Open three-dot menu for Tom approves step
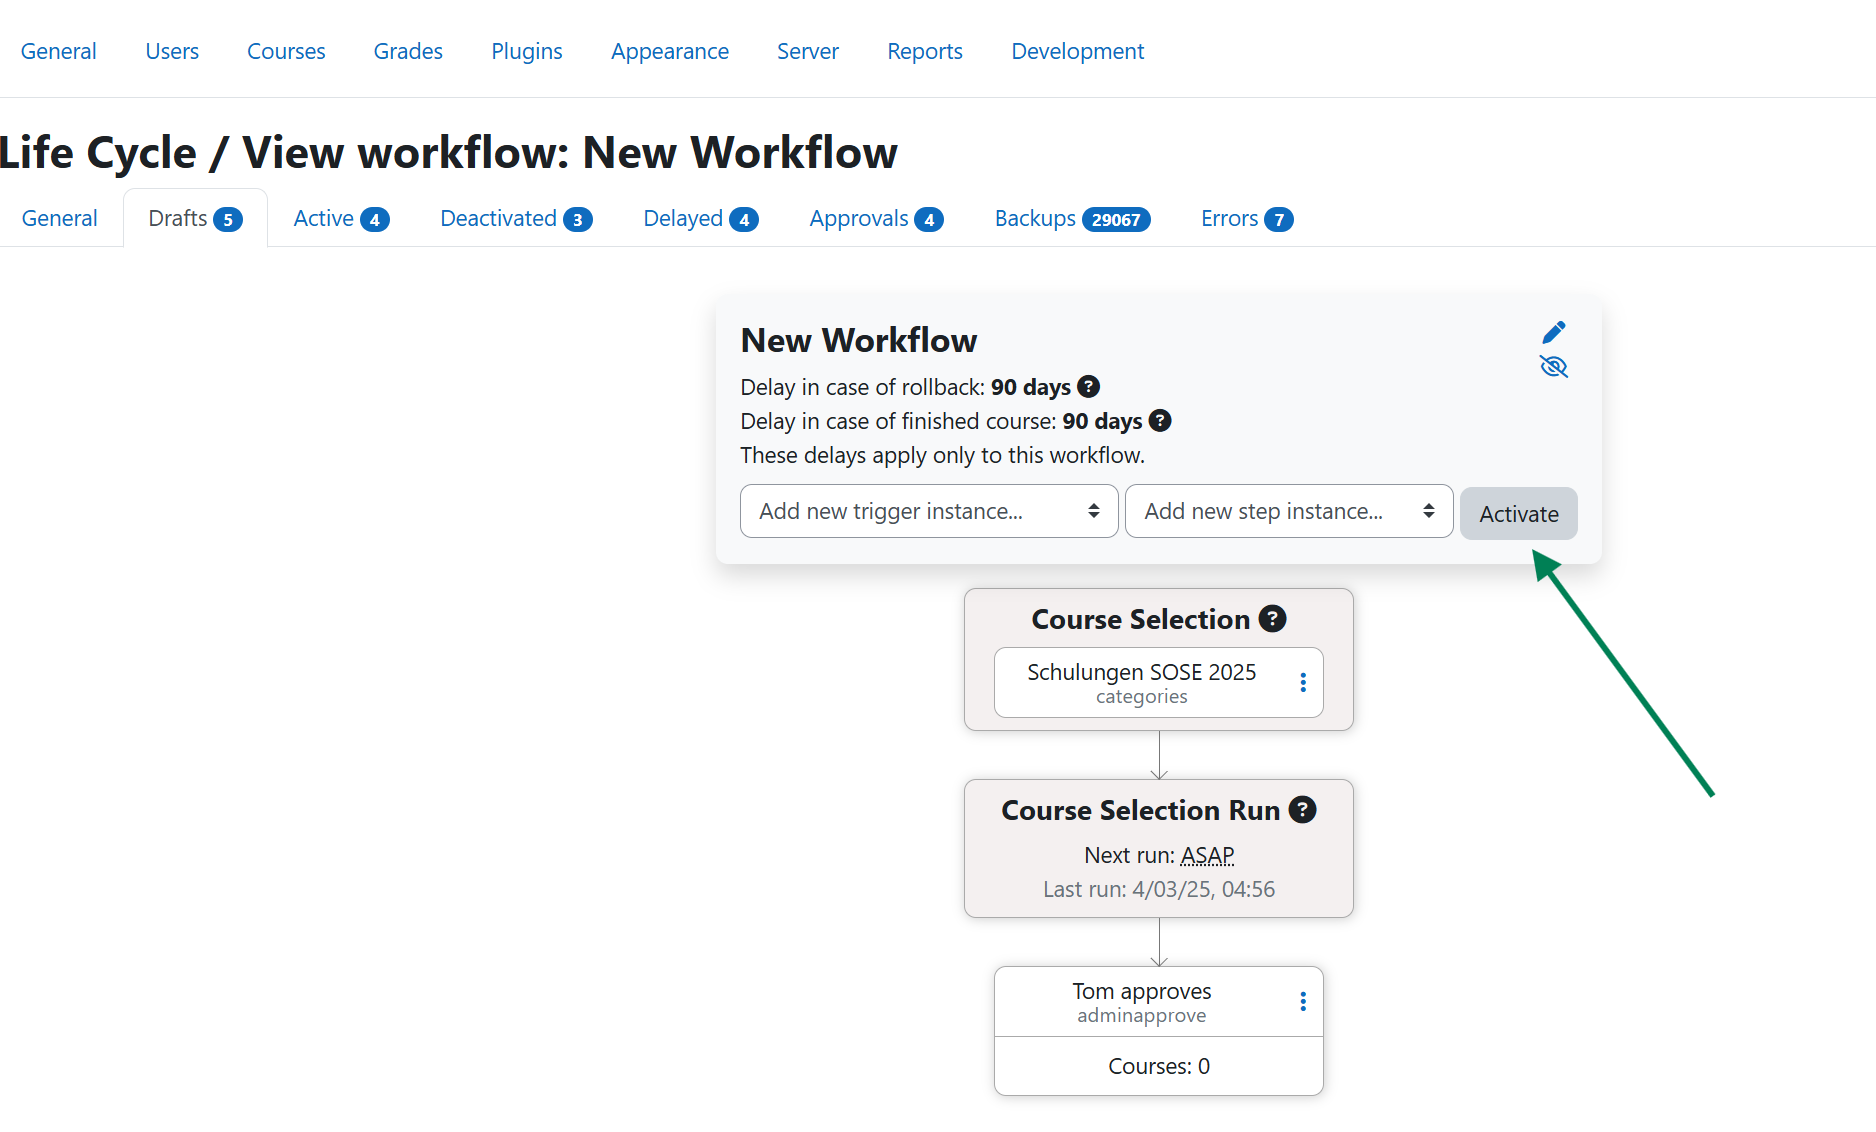Image resolution: width=1876 pixels, height=1132 pixels. 1302,1001
